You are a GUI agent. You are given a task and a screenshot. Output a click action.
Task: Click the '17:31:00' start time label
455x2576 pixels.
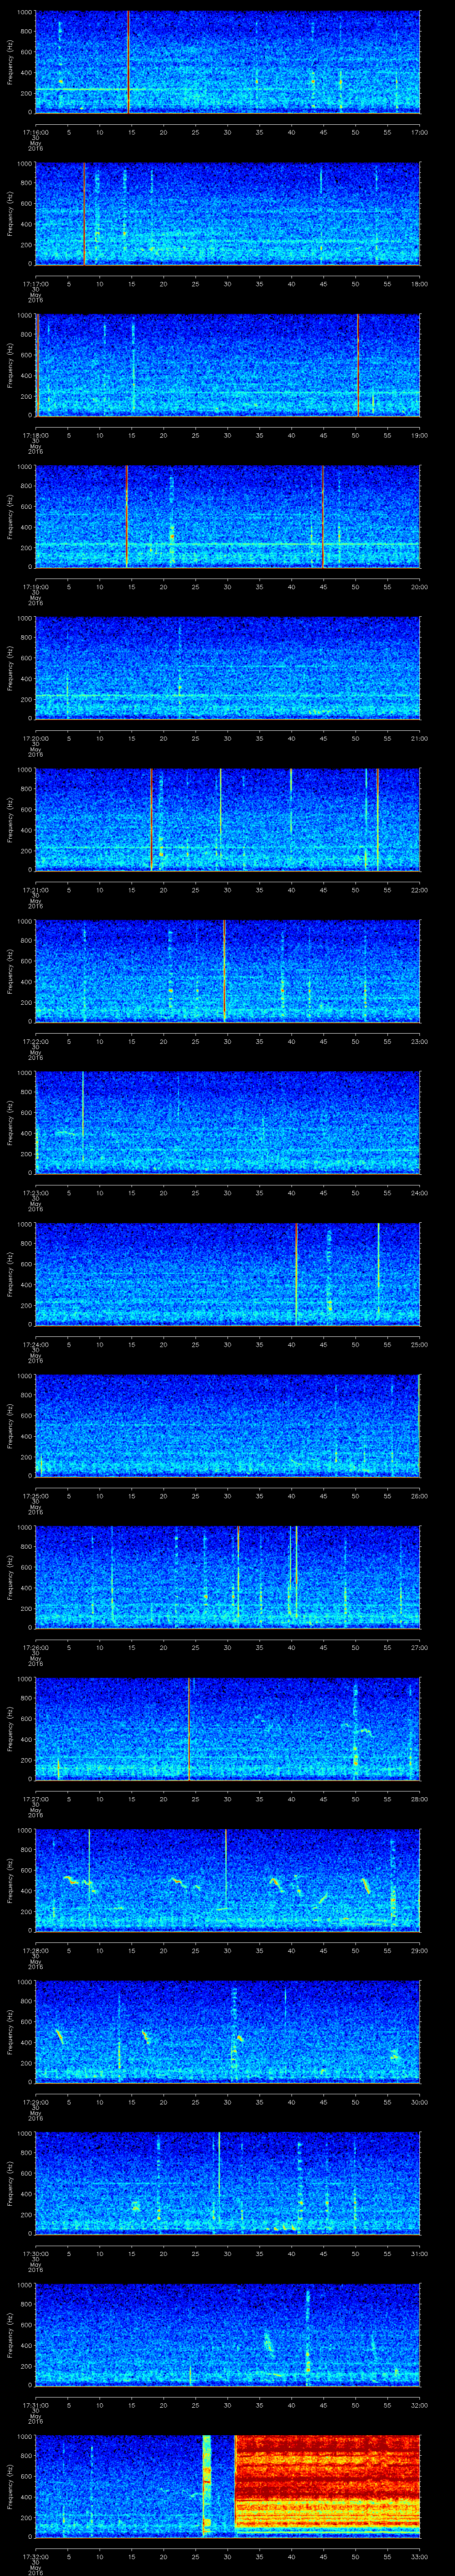35,2405
